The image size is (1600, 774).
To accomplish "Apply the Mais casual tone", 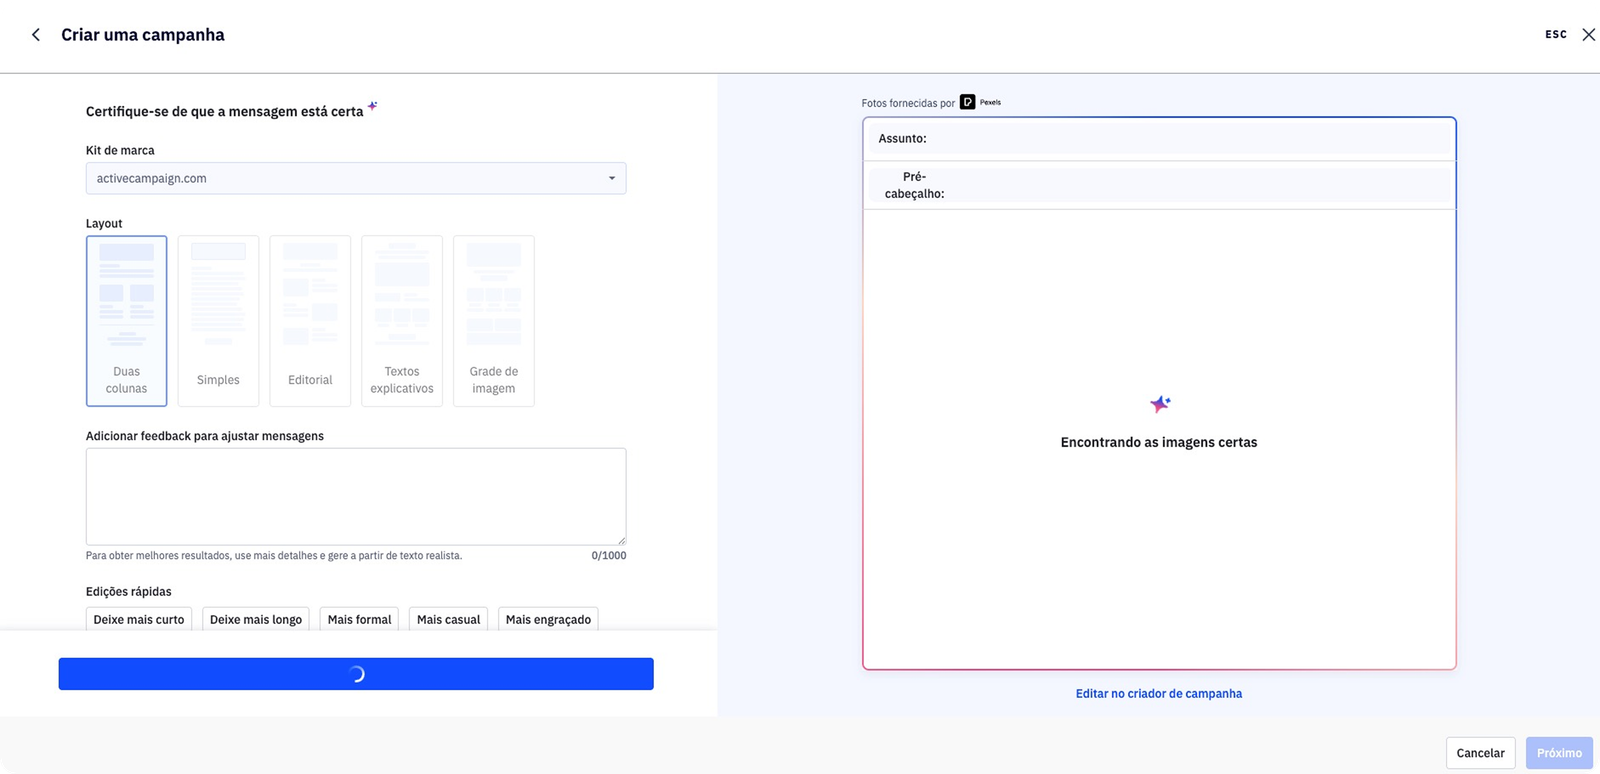I will click(x=448, y=619).
